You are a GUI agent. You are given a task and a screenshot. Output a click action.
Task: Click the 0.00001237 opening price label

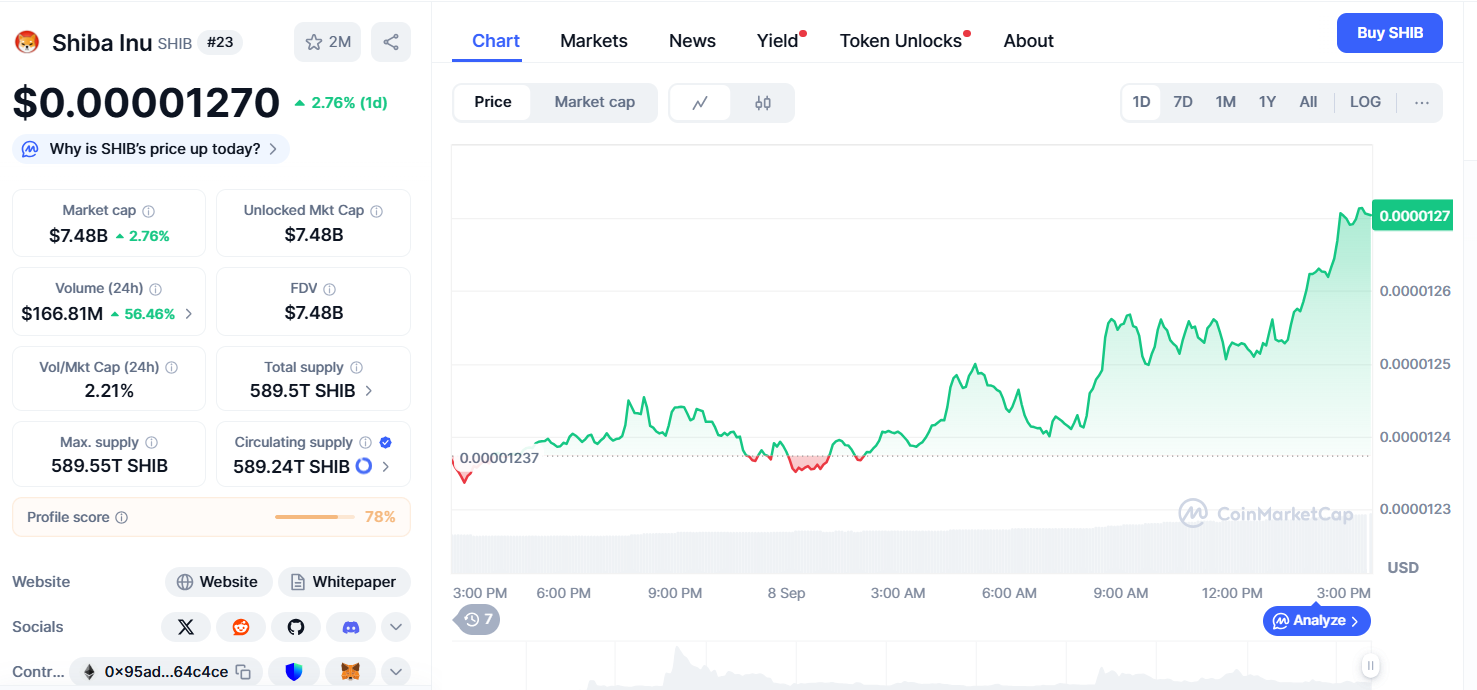pos(499,458)
